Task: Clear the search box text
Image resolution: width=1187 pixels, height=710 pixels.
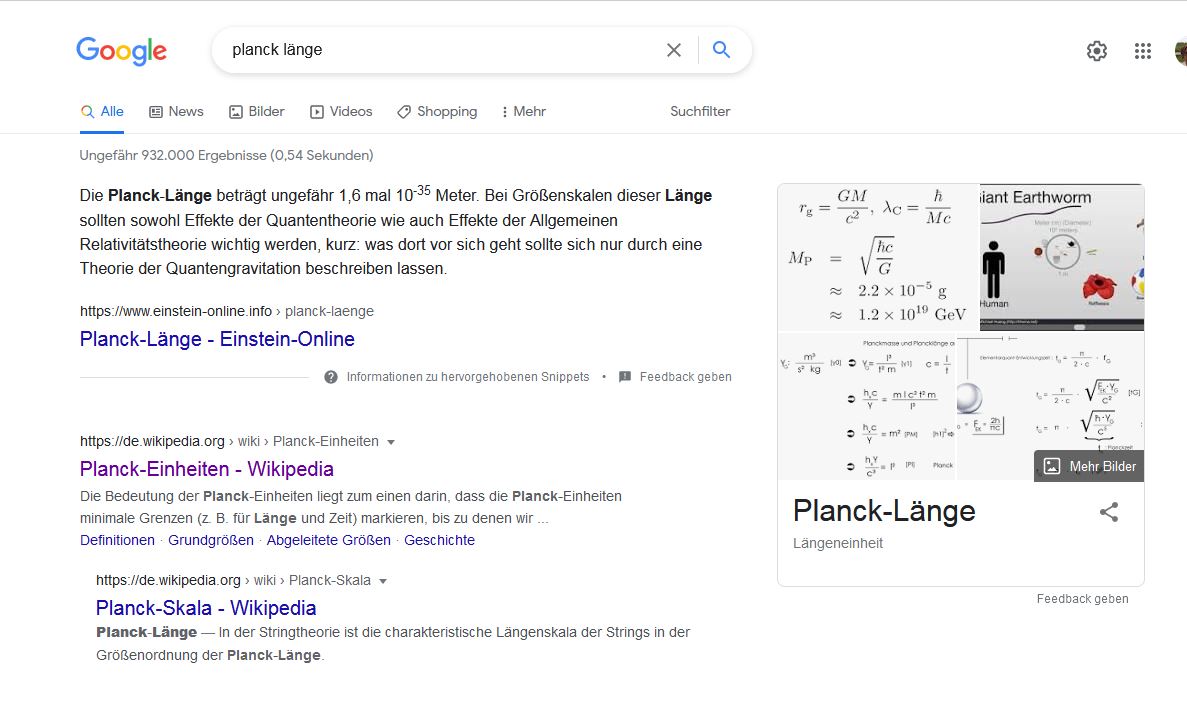Action: point(674,50)
